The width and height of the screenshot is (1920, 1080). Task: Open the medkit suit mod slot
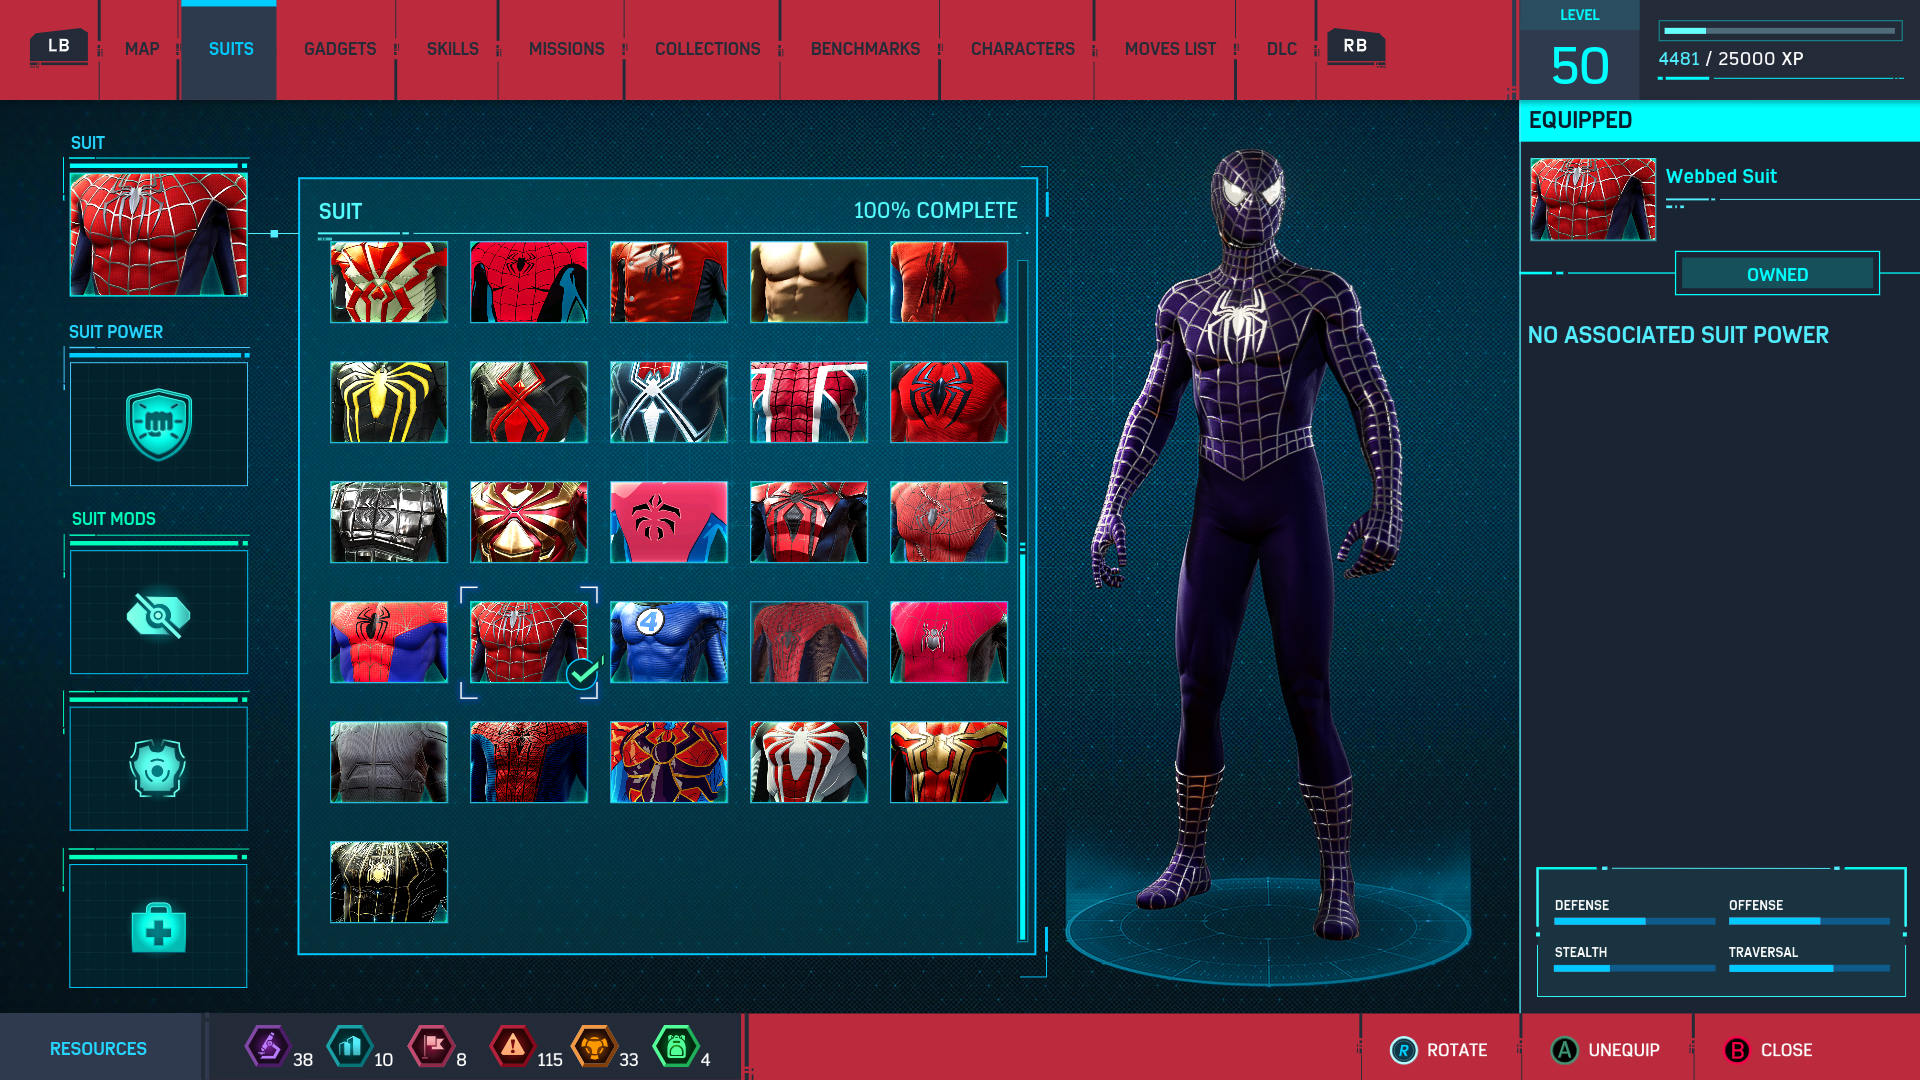pos(159,927)
